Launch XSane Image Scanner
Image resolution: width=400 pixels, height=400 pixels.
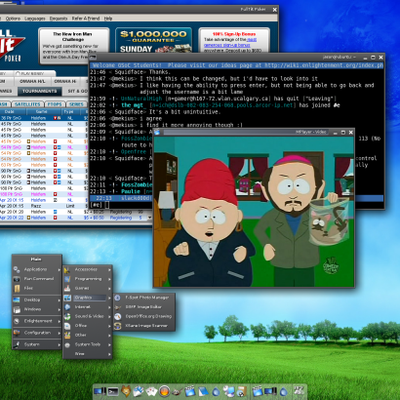point(143,326)
